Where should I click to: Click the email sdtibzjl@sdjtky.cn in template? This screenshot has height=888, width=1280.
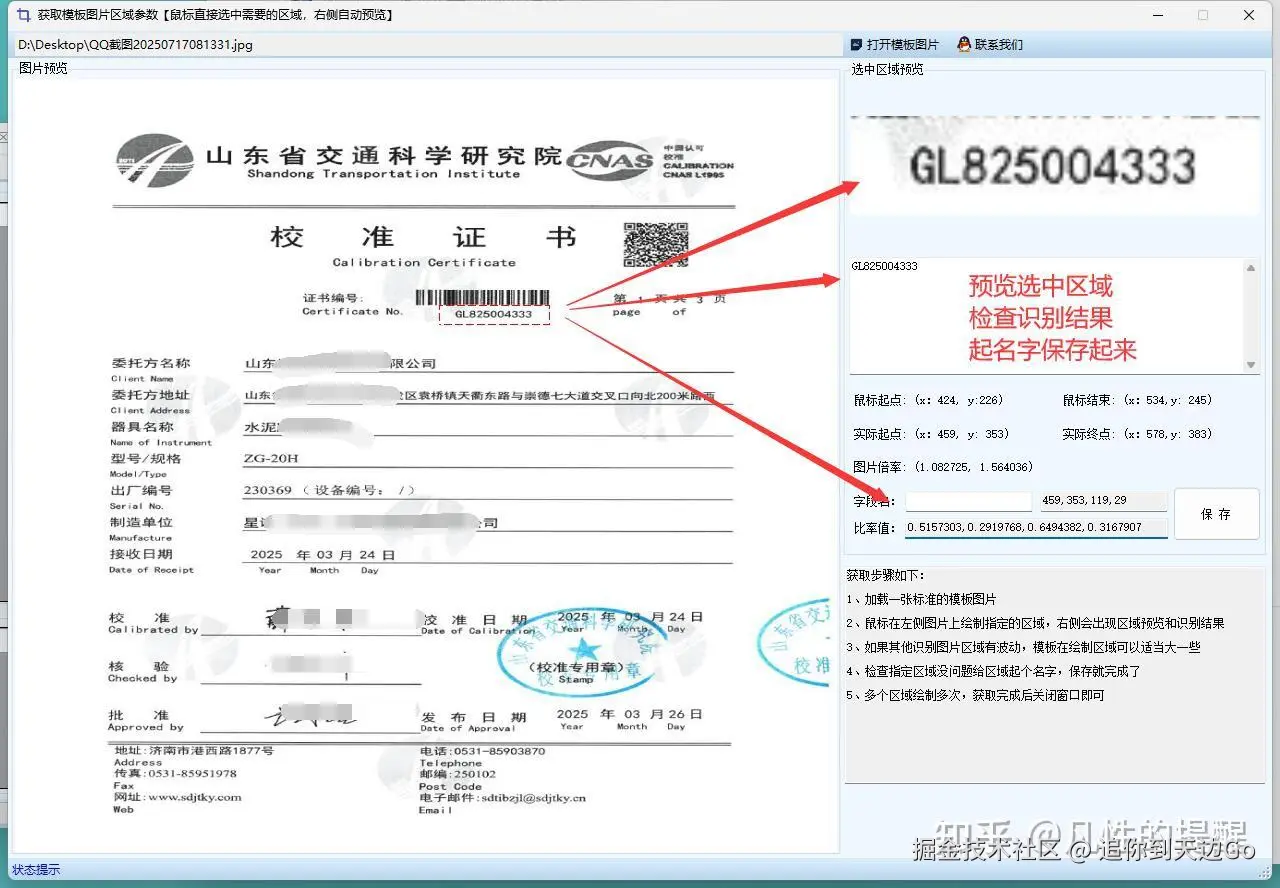[x=533, y=798]
